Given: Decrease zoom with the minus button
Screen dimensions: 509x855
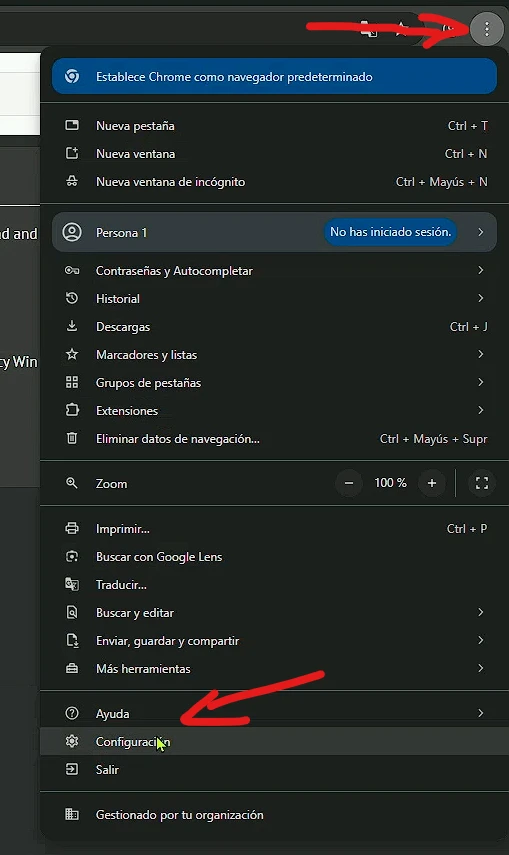Looking at the screenshot, I should pyautogui.click(x=349, y=483).
